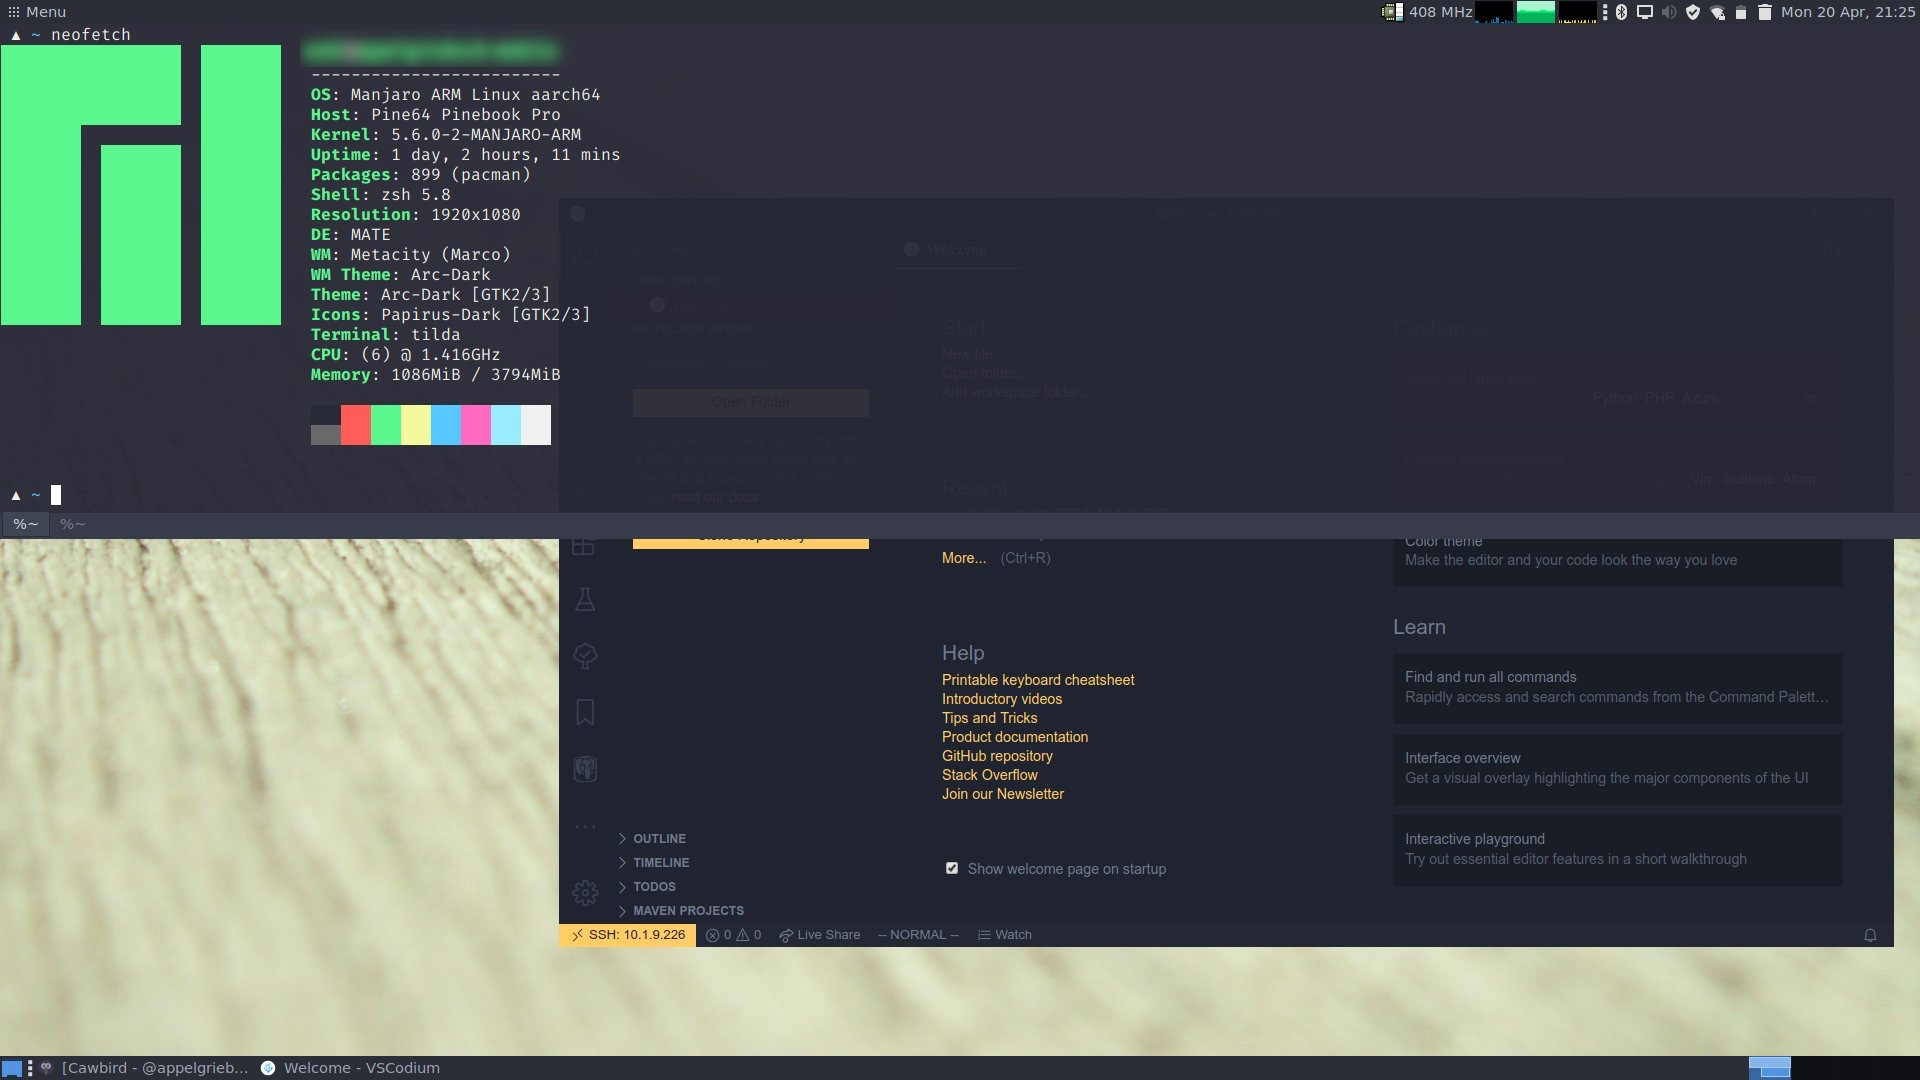1920x1080 pixels.
Task: Show additional views via activity bar ellipsis
Action: 585,826
